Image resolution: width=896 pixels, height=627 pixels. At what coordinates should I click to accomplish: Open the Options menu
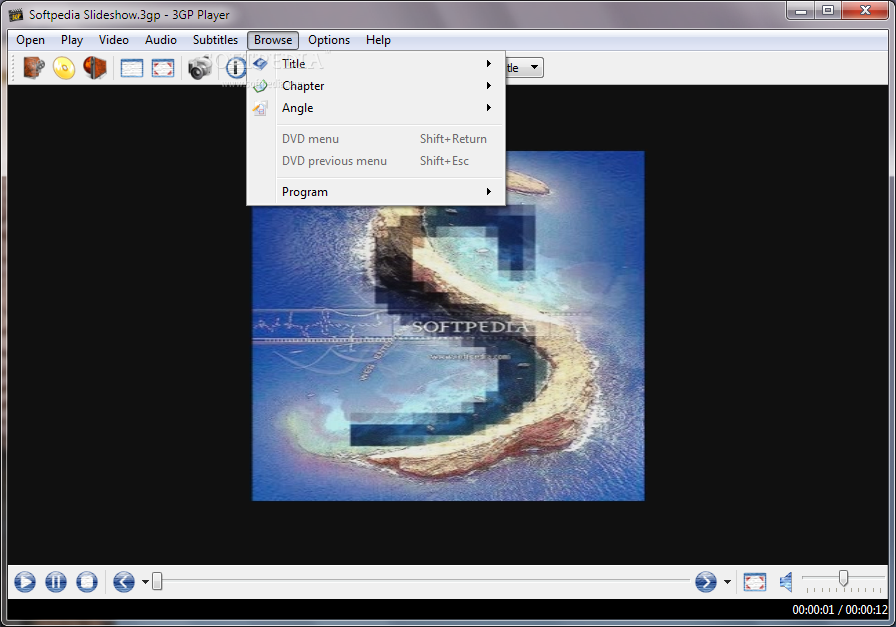pyautogui.click(x=329, y=40)
